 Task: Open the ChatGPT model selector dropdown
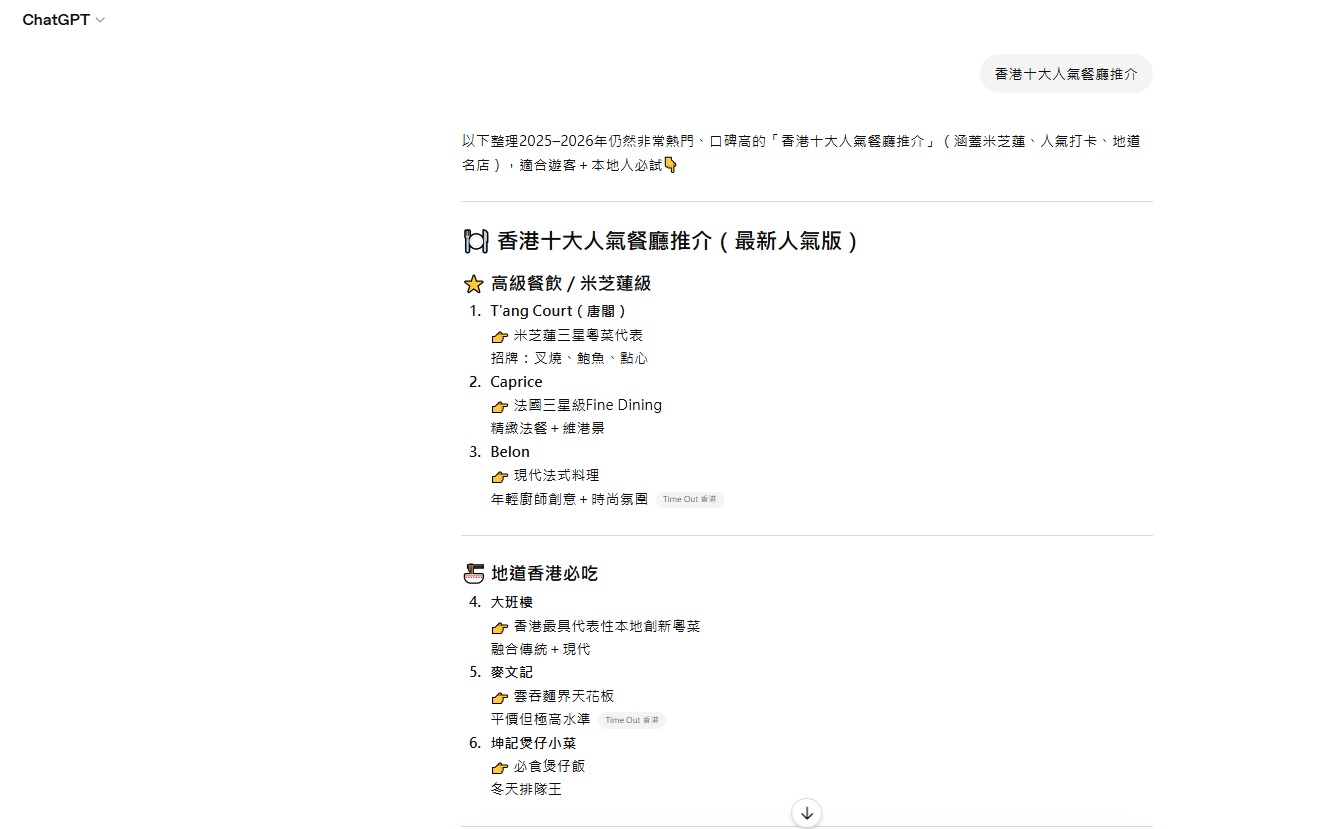pyautogui.click(x=64, y=20)
